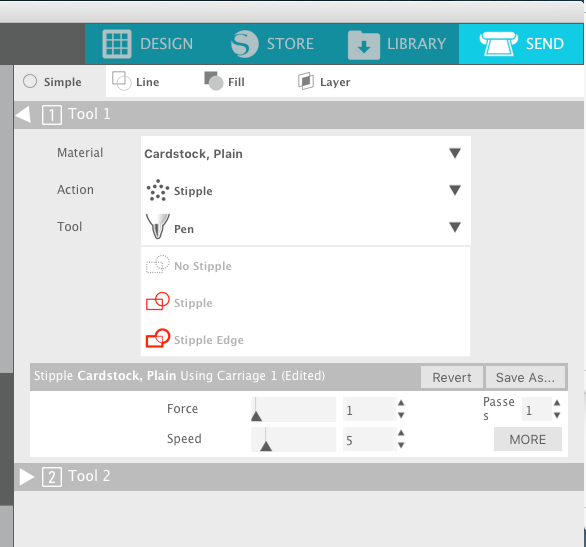This screenshot has height=547, width=586.
Task: Increase Passes with the up arrow
Action: [x=557, y=403]
